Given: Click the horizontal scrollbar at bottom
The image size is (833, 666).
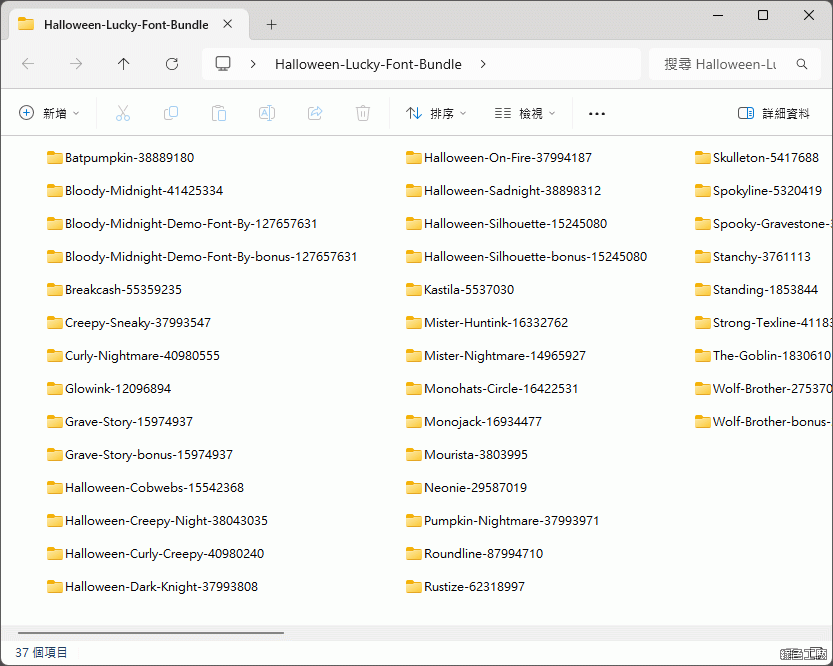Looking at the screenshot, I should pyautogui.click(x=150, y=632).
